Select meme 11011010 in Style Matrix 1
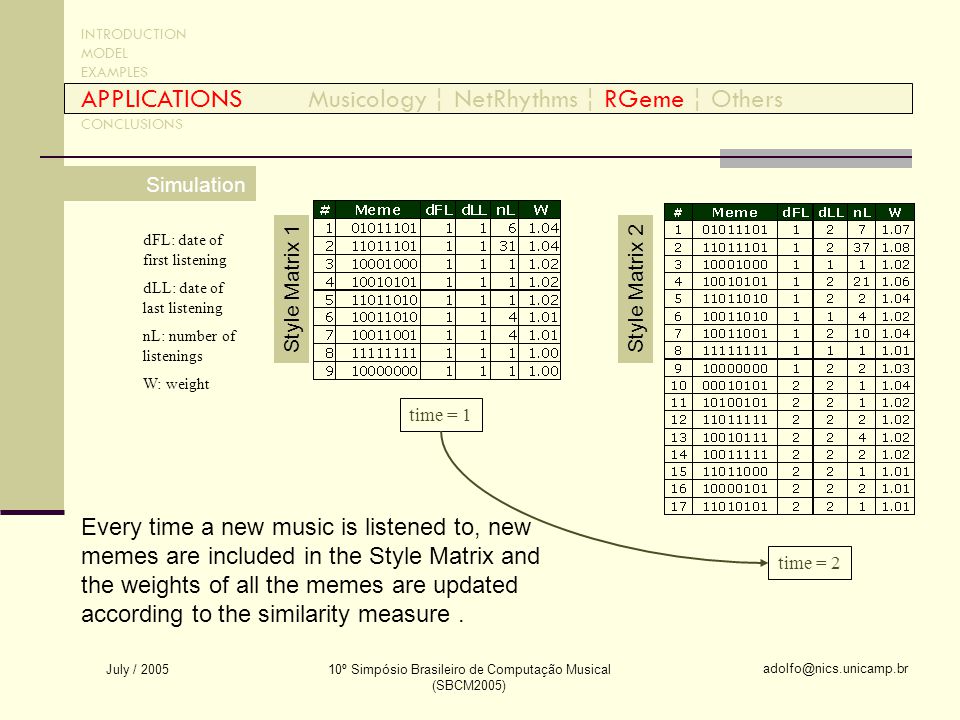The width and height of the screenshot is (960, 720). (x=384, y=300)
